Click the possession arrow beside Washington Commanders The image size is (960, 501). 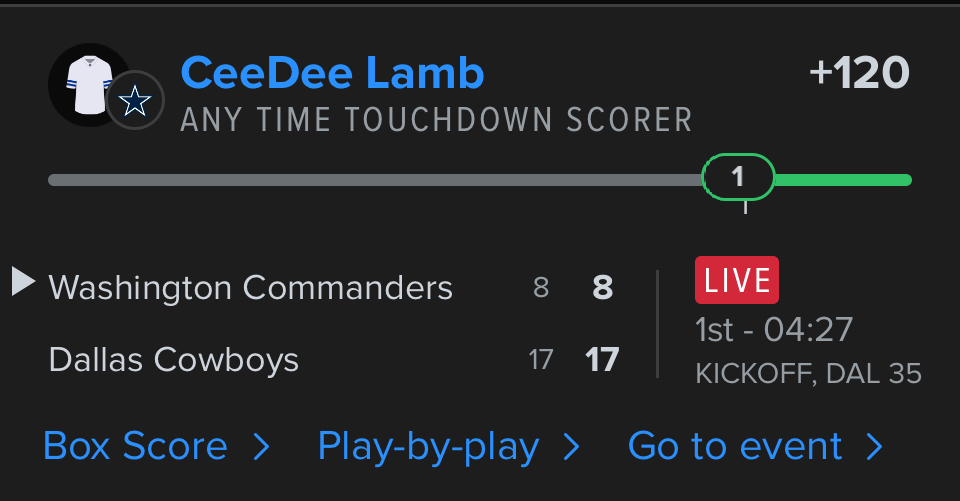pos(23,281)
